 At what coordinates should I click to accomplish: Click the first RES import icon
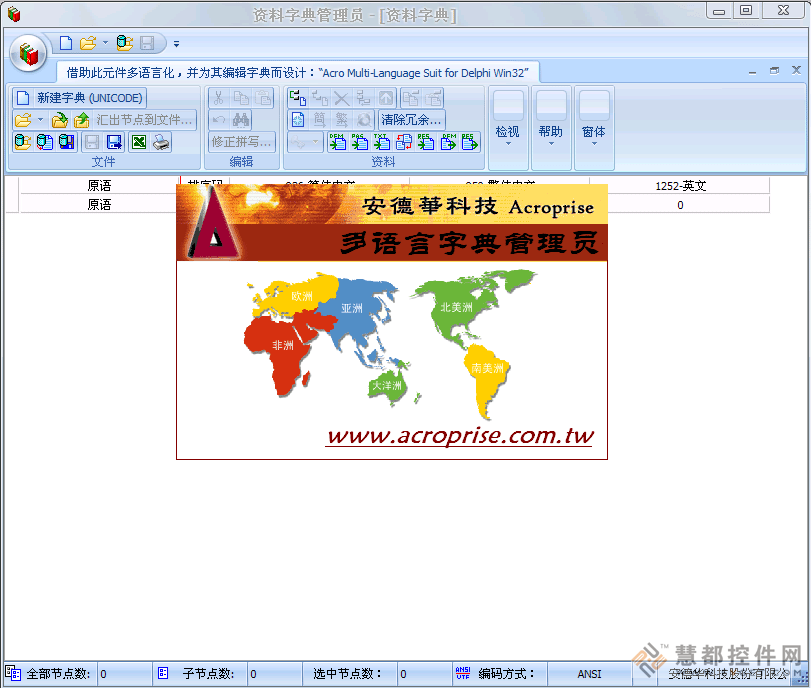pyautogui.click(x=426, y=142)
